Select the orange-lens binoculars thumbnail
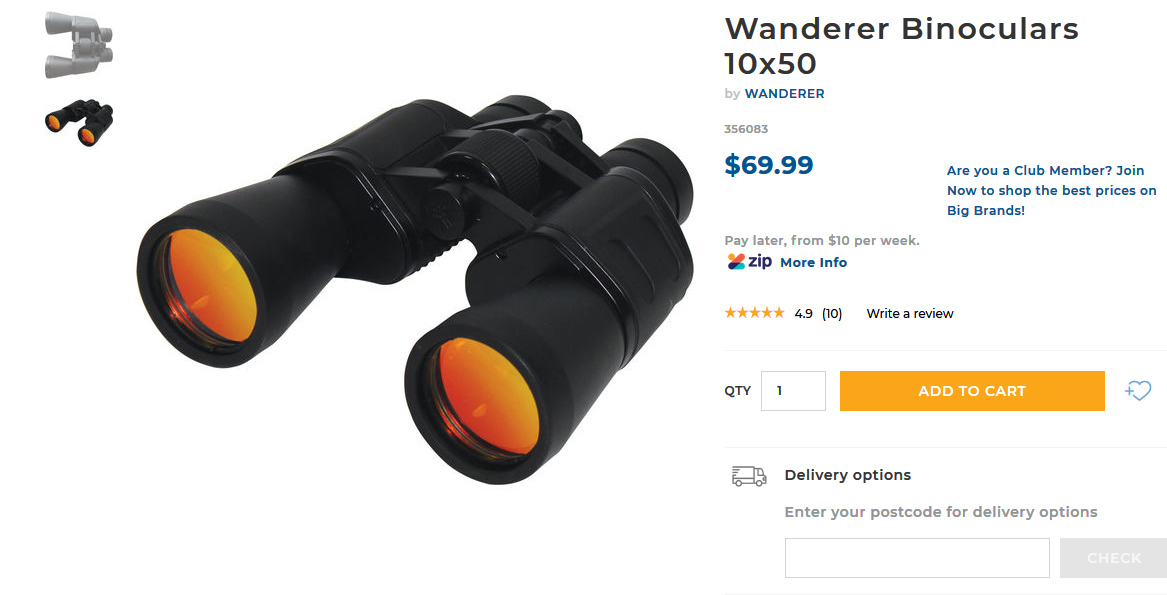The width and height of the screenshot is (1167, 595). coord(79,123)
